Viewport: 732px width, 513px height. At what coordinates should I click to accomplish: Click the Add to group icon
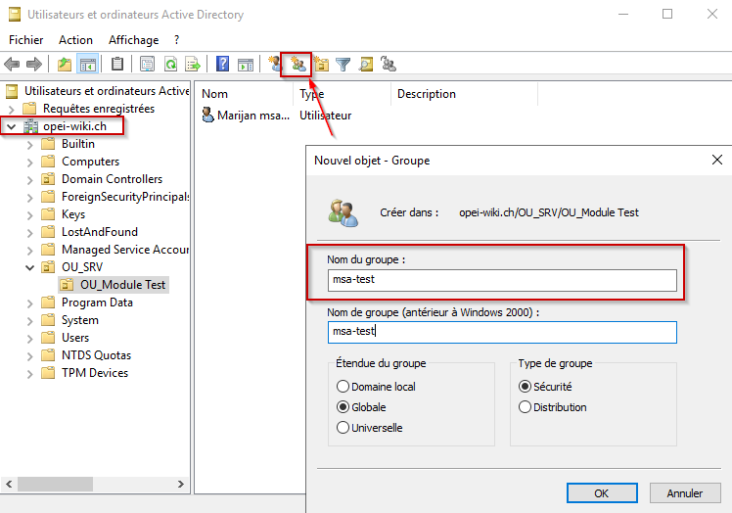pos(388,64)
